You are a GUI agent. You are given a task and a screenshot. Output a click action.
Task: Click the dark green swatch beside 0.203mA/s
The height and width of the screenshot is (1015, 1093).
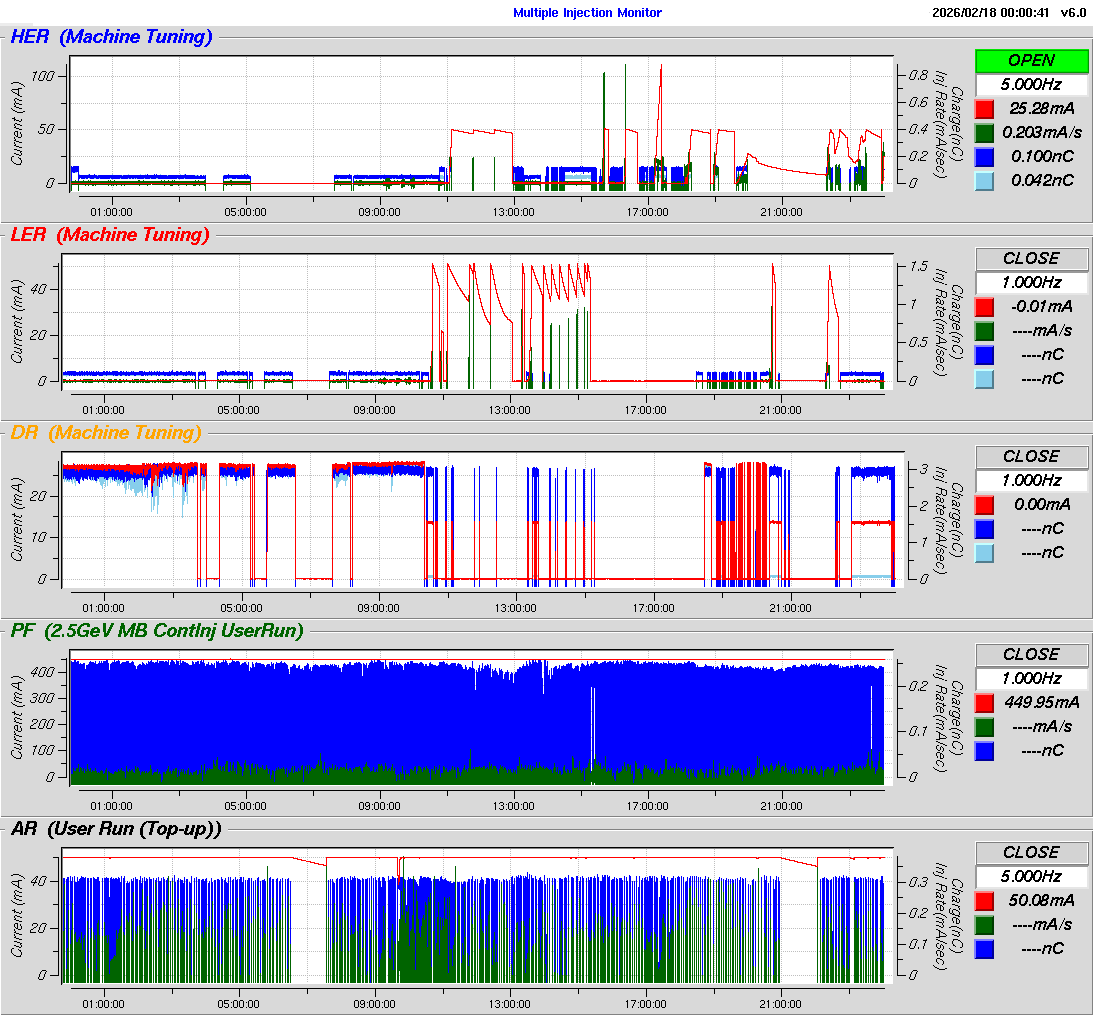click(985, 132)
